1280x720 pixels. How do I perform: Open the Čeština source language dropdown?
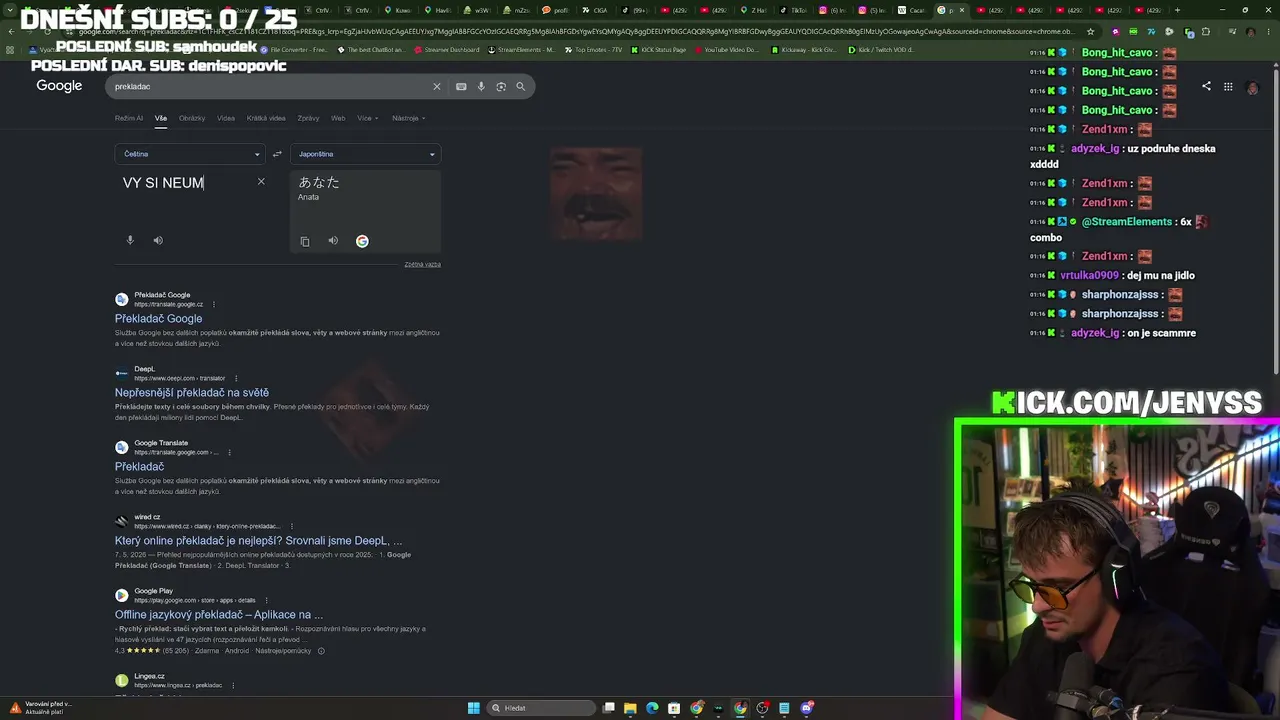point(190,154)
